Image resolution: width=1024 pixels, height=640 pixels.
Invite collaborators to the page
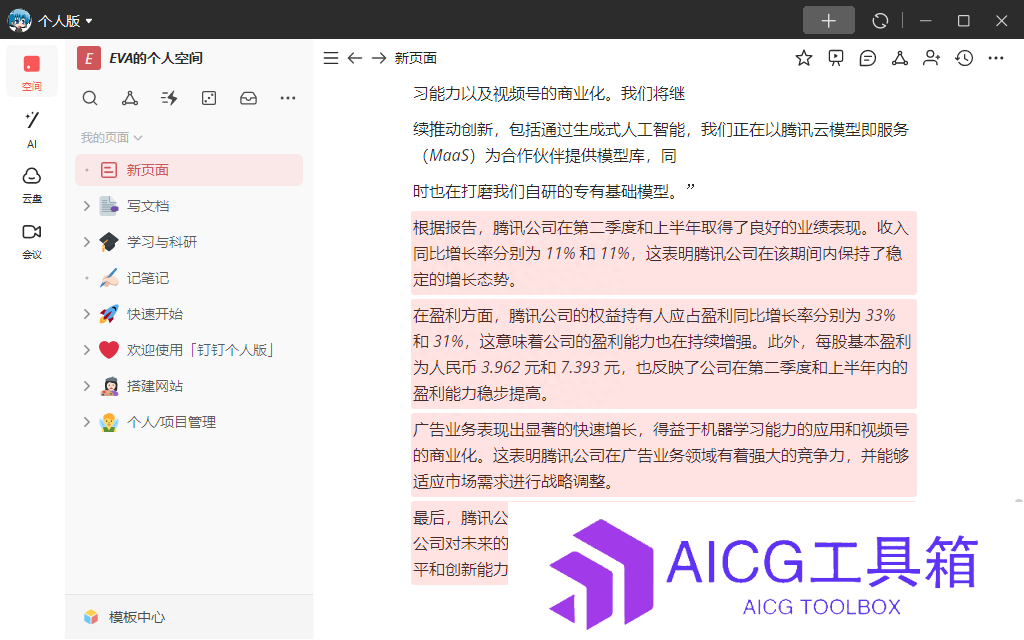point(932,58)
